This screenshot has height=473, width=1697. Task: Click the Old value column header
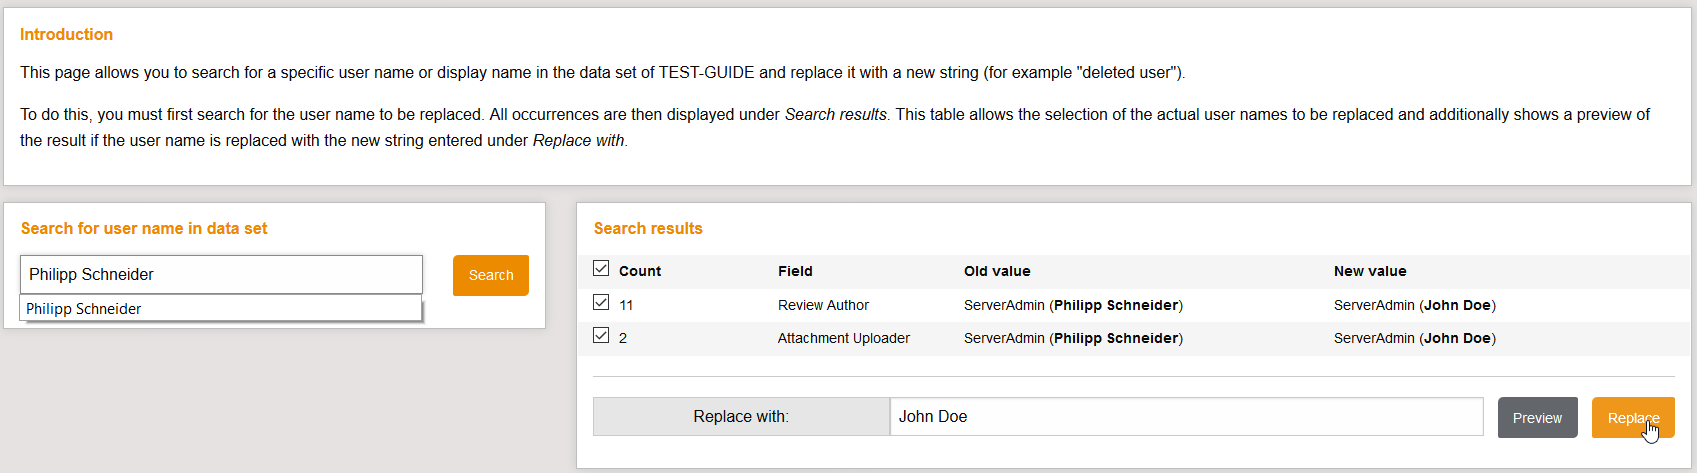(997, 271)
